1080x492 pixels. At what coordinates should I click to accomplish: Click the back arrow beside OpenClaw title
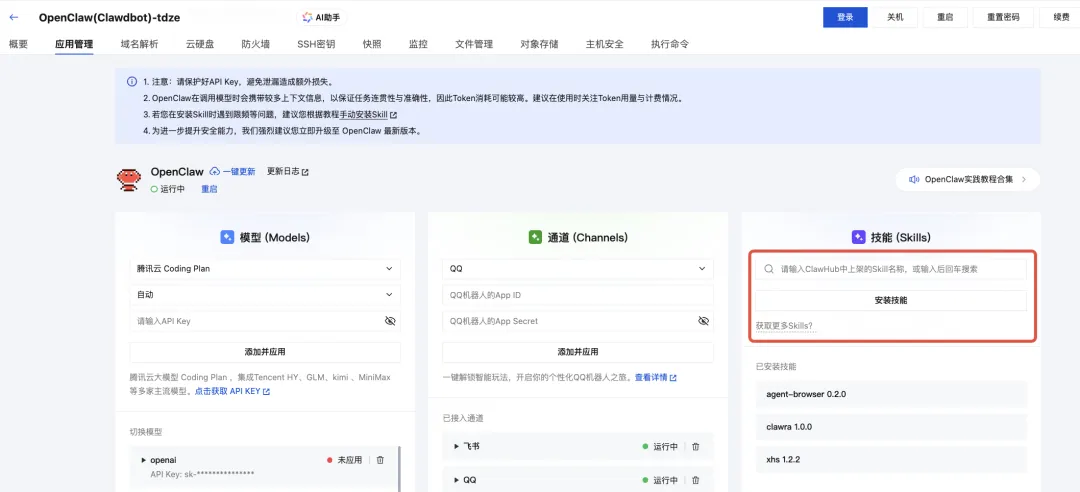(14, 18)
